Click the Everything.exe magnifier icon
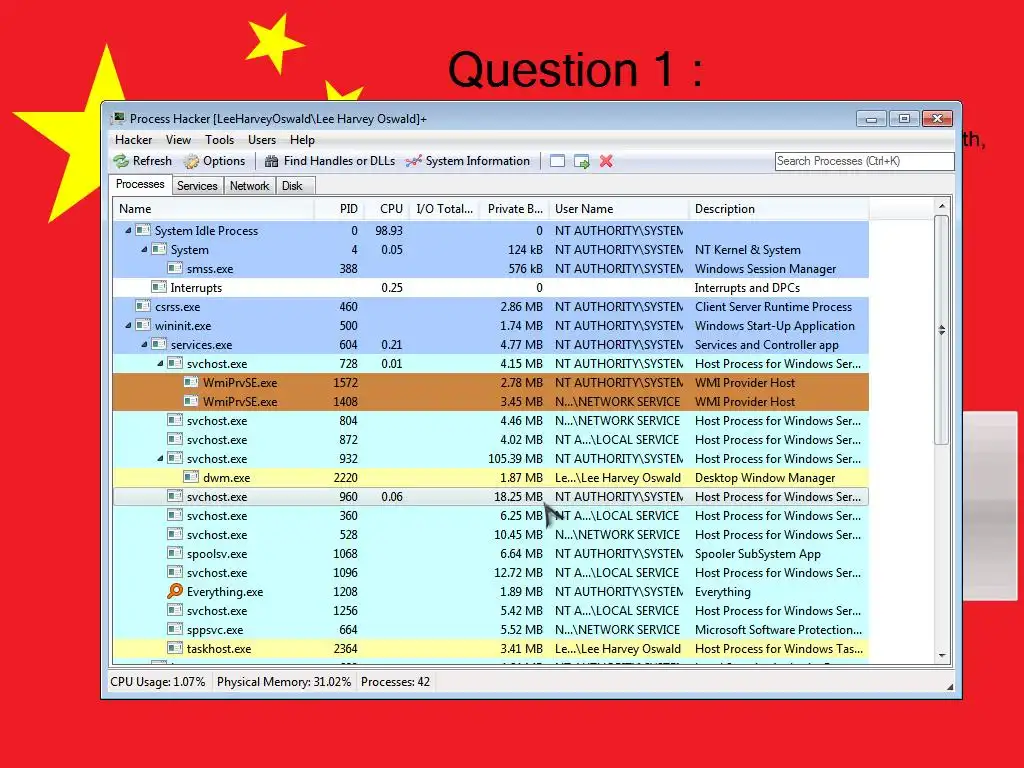Image resolution: width=1024 pixels, height=768 pixels. coord(174,591)
